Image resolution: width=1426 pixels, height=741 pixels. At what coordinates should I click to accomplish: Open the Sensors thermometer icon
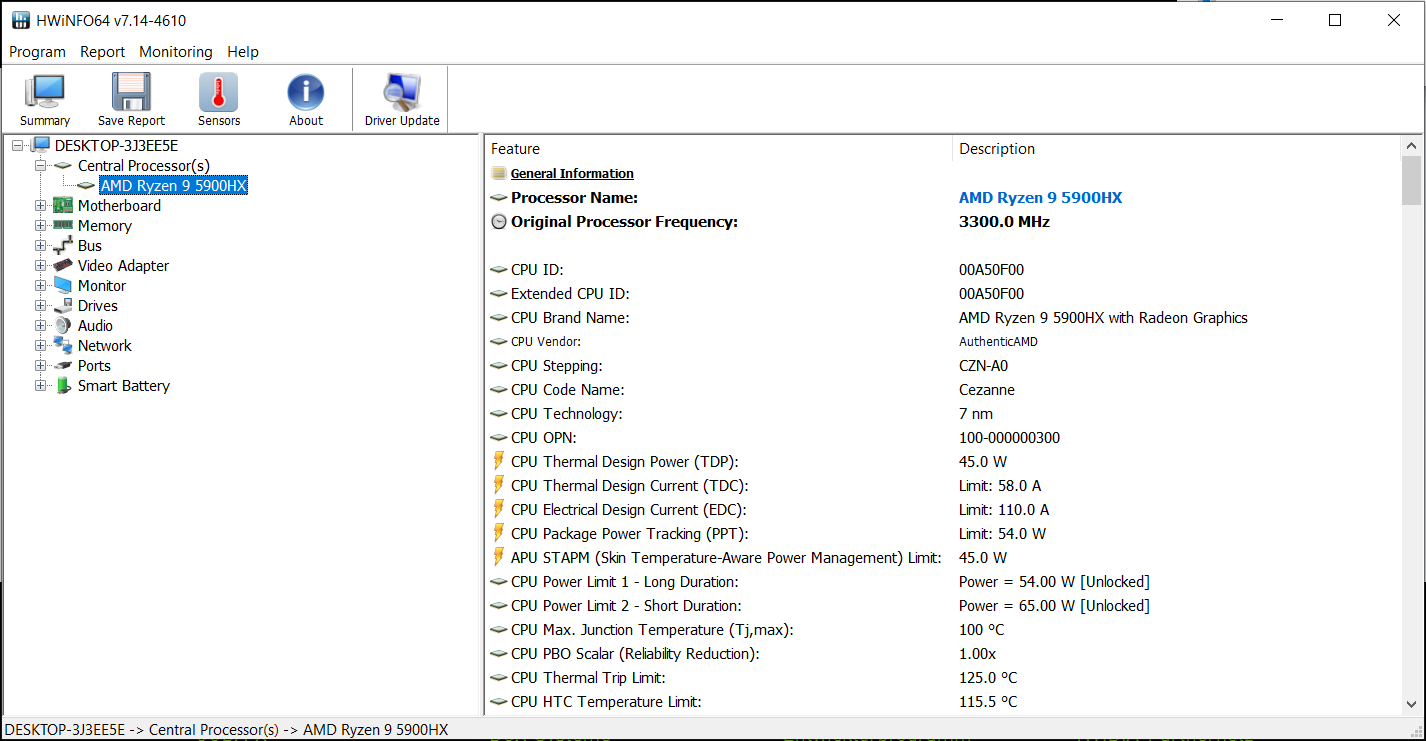coord(218,93)
